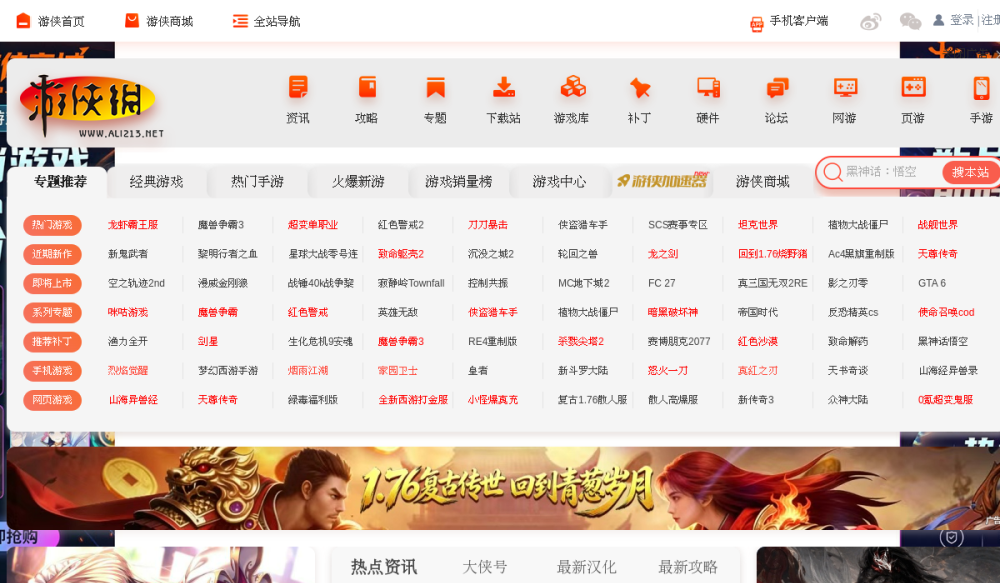Open the 游戏中心 tab
Screen dimensions: 1000x583
[x=559, y=182]
